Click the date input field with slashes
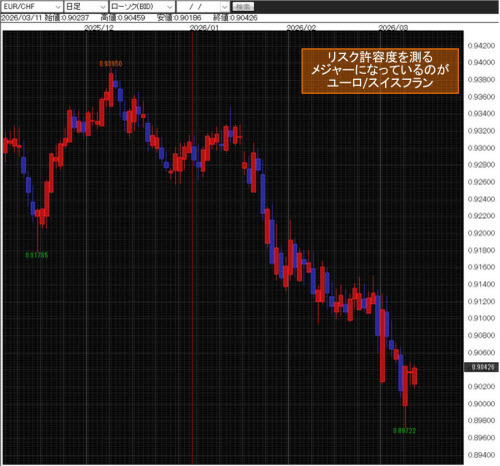500x466 pixels. coord(199,7)
